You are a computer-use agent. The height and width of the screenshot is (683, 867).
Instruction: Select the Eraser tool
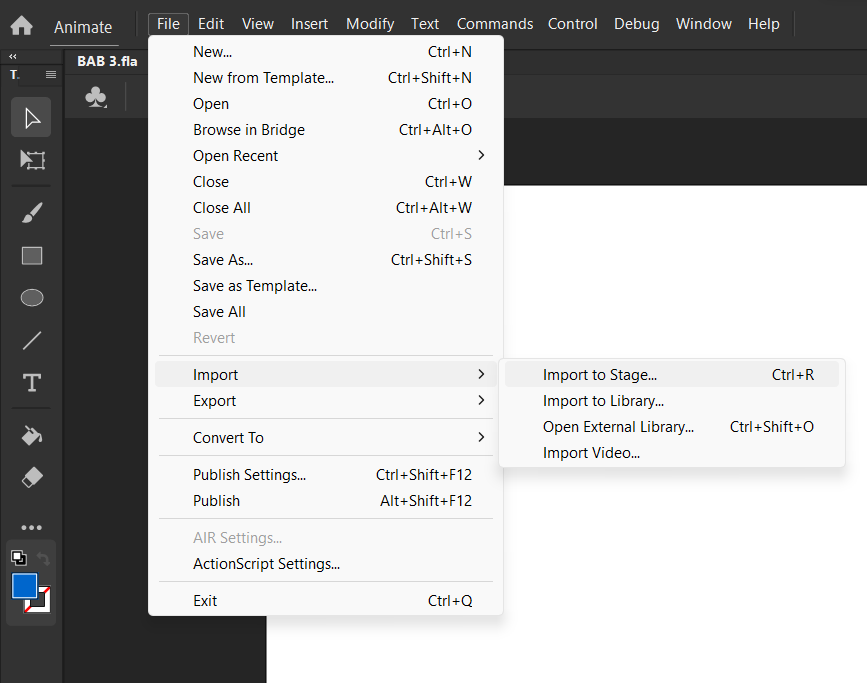pyautogui.click(x=32, y=478)
